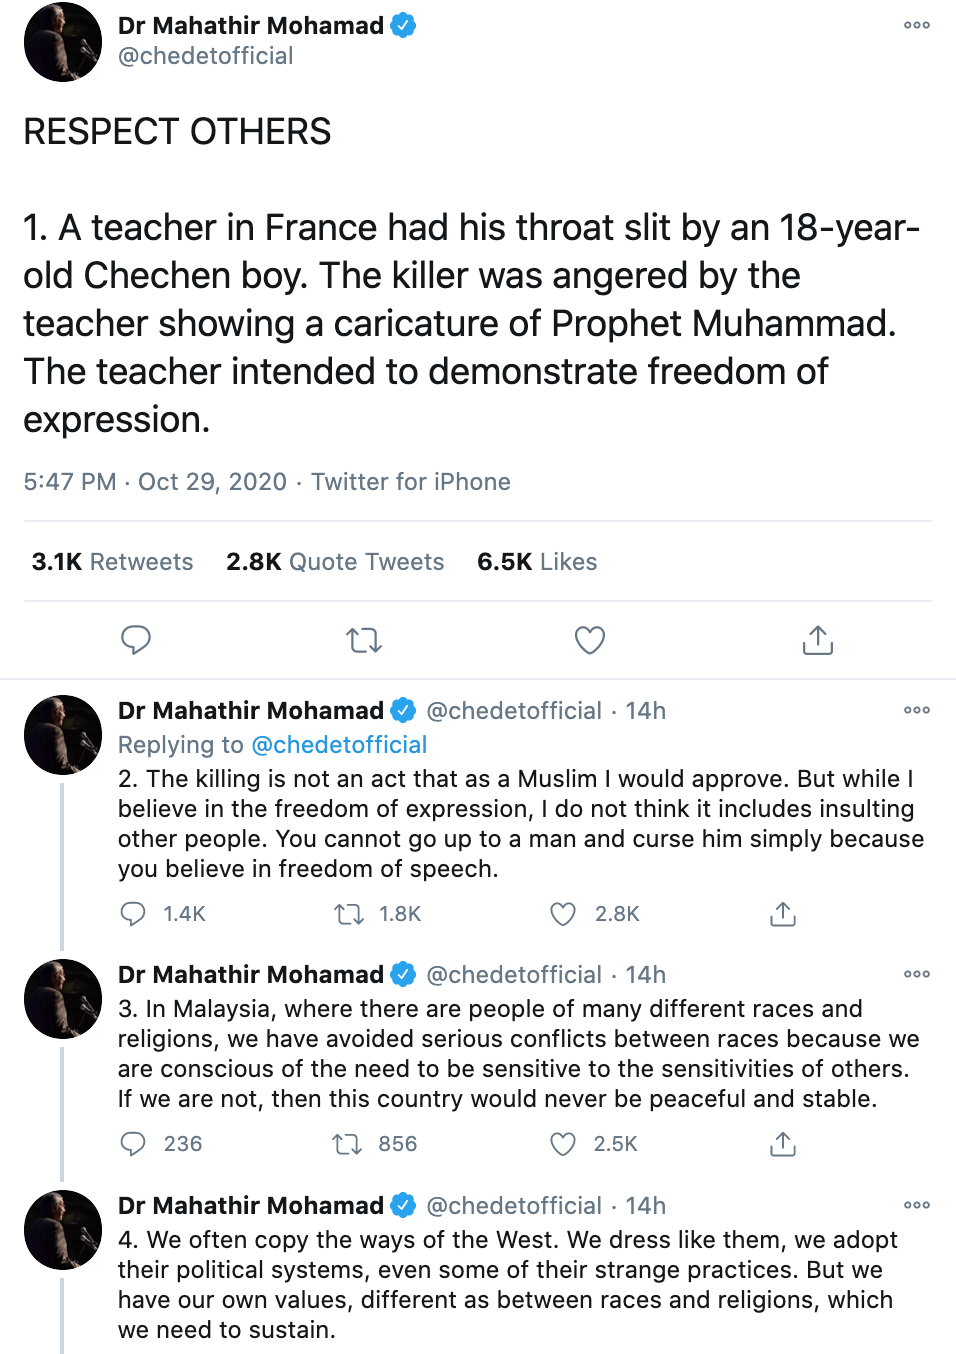Share tweet 3 about Malaysia
The width and height of the screenshot is (956, 1354).
pos(783,1144)
